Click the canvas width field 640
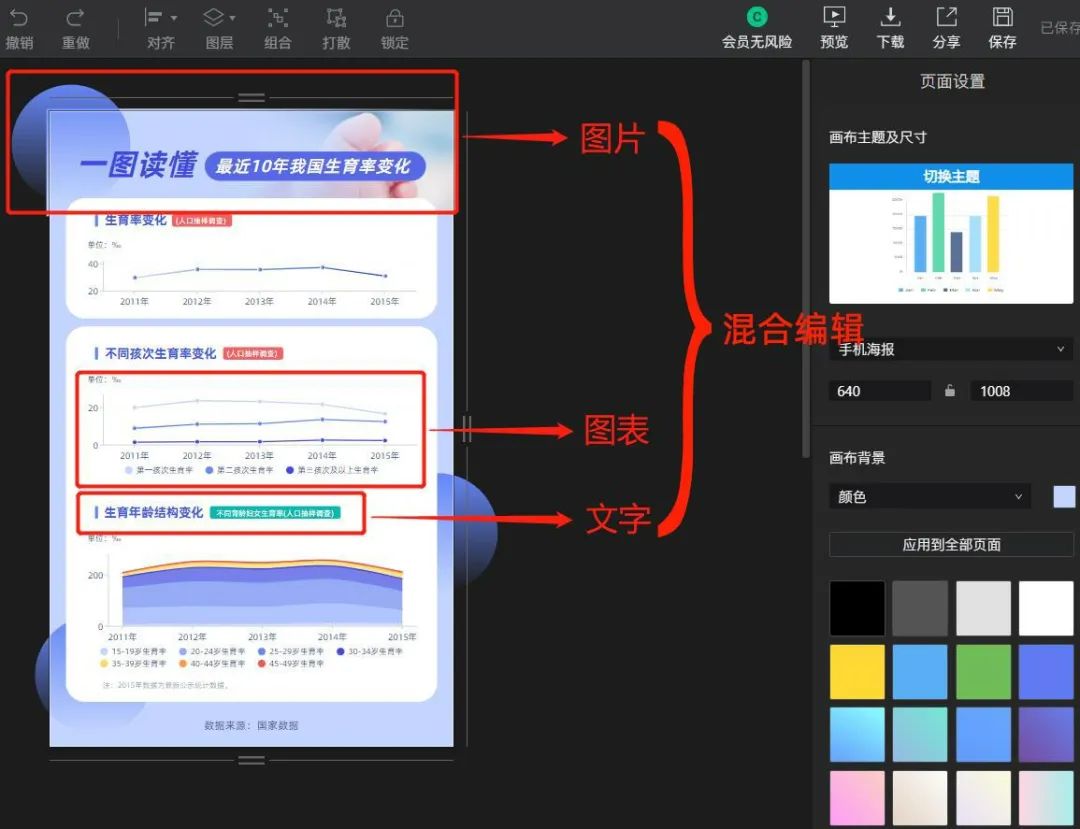 pos(880,391)
